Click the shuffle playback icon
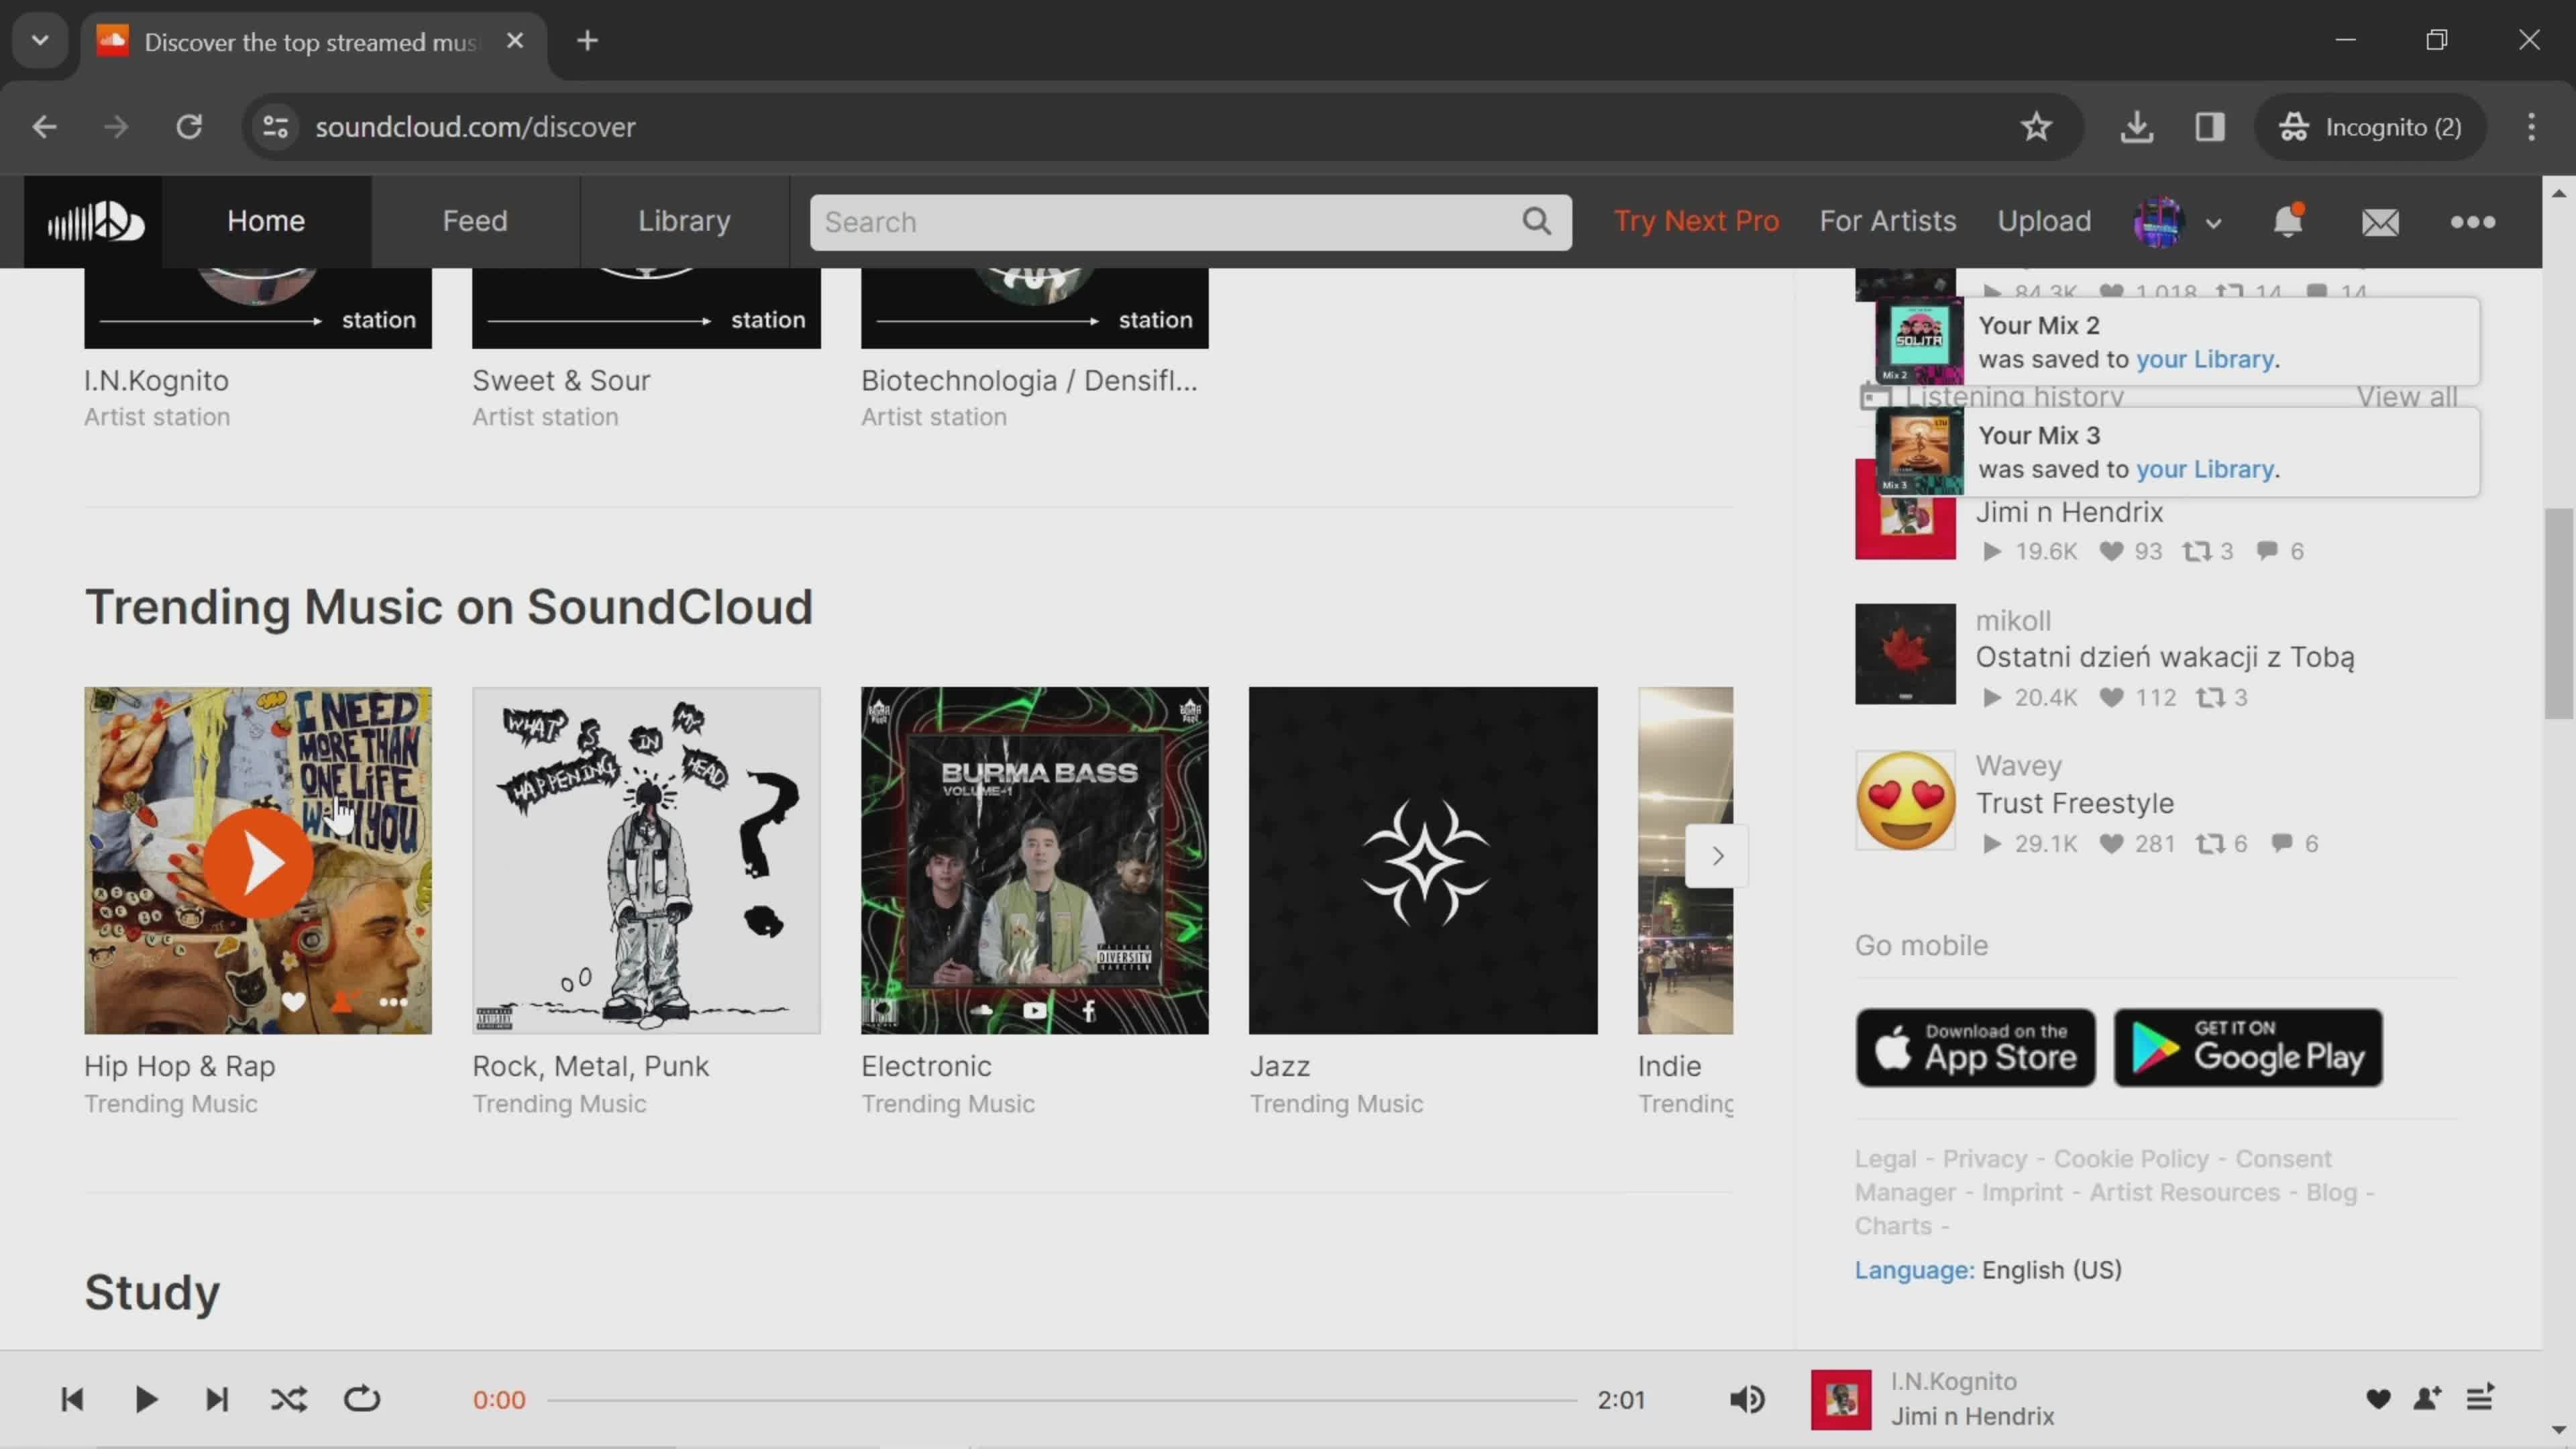This screenshot has width=2576, height=1449. pos(288,1399)
